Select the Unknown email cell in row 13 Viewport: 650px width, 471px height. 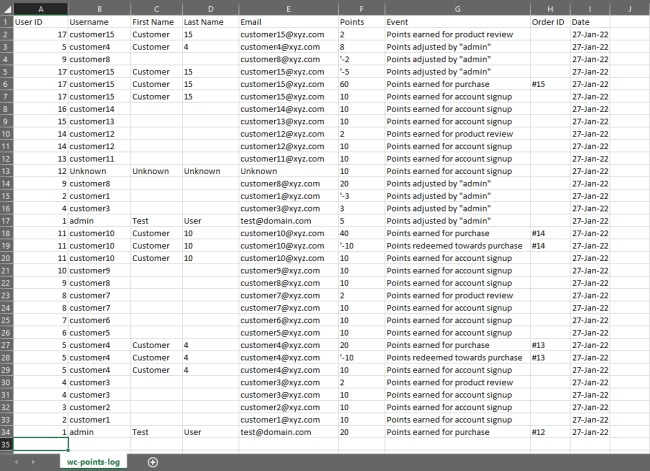tap(289, 171)
